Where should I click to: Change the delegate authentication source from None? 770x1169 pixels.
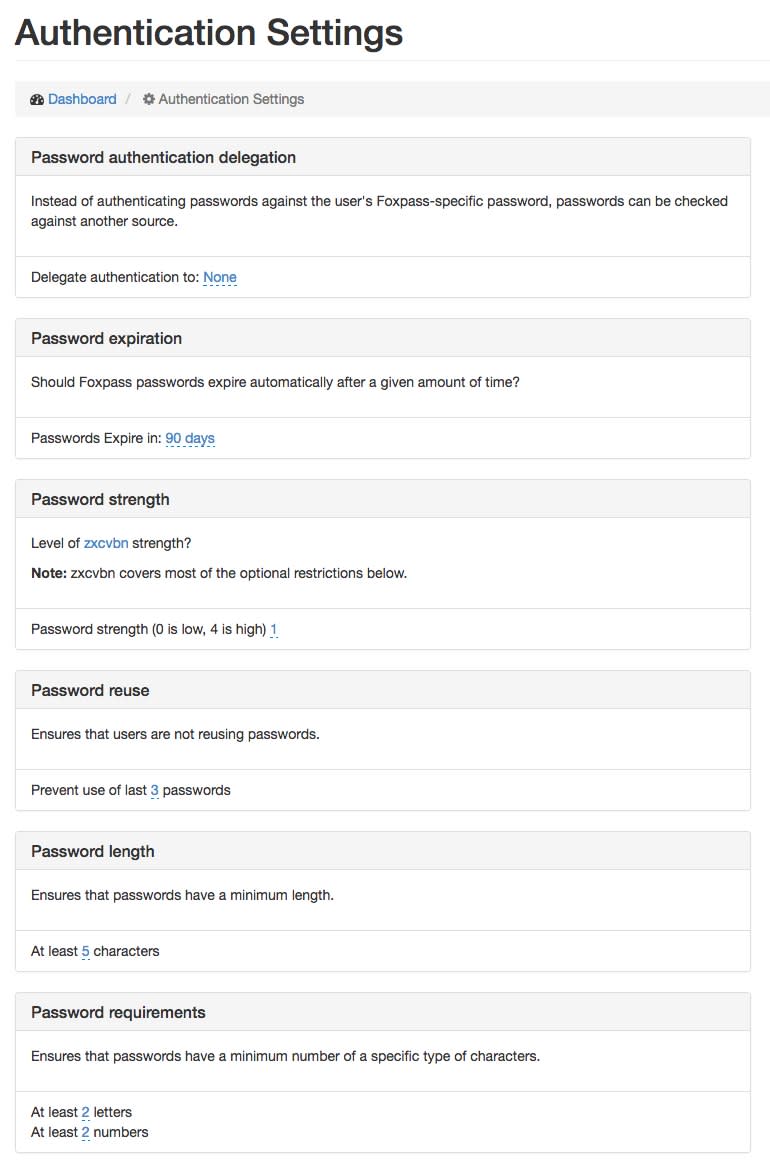click(220, 277)
